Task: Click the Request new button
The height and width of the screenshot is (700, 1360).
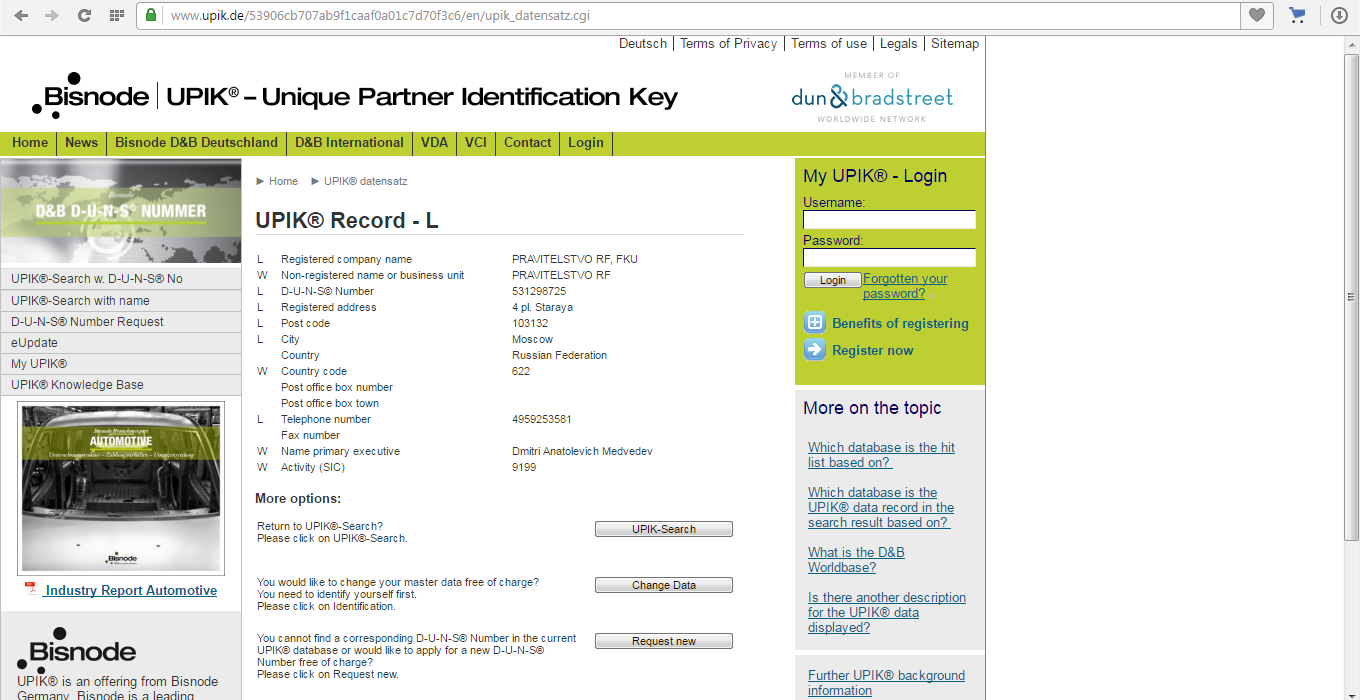Action: (664, 641)
